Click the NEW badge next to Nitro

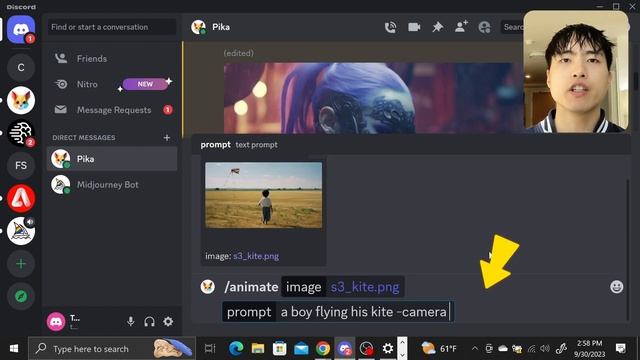145,84
